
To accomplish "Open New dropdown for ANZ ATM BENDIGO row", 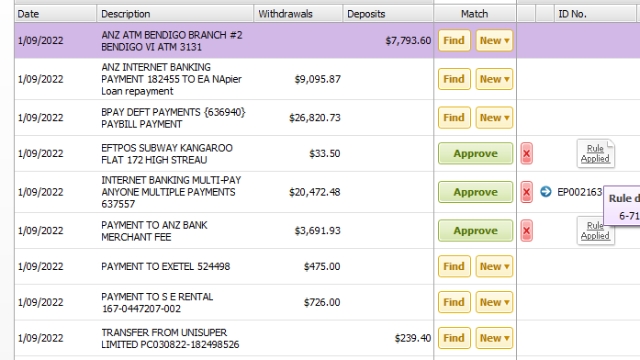I will [494, 40].
